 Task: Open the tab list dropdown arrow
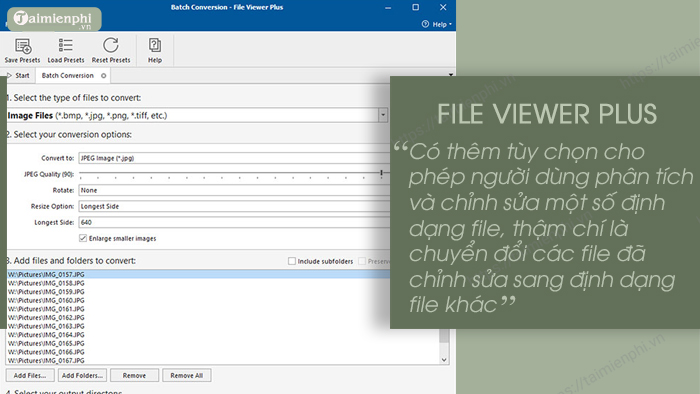tap(451, 75)
